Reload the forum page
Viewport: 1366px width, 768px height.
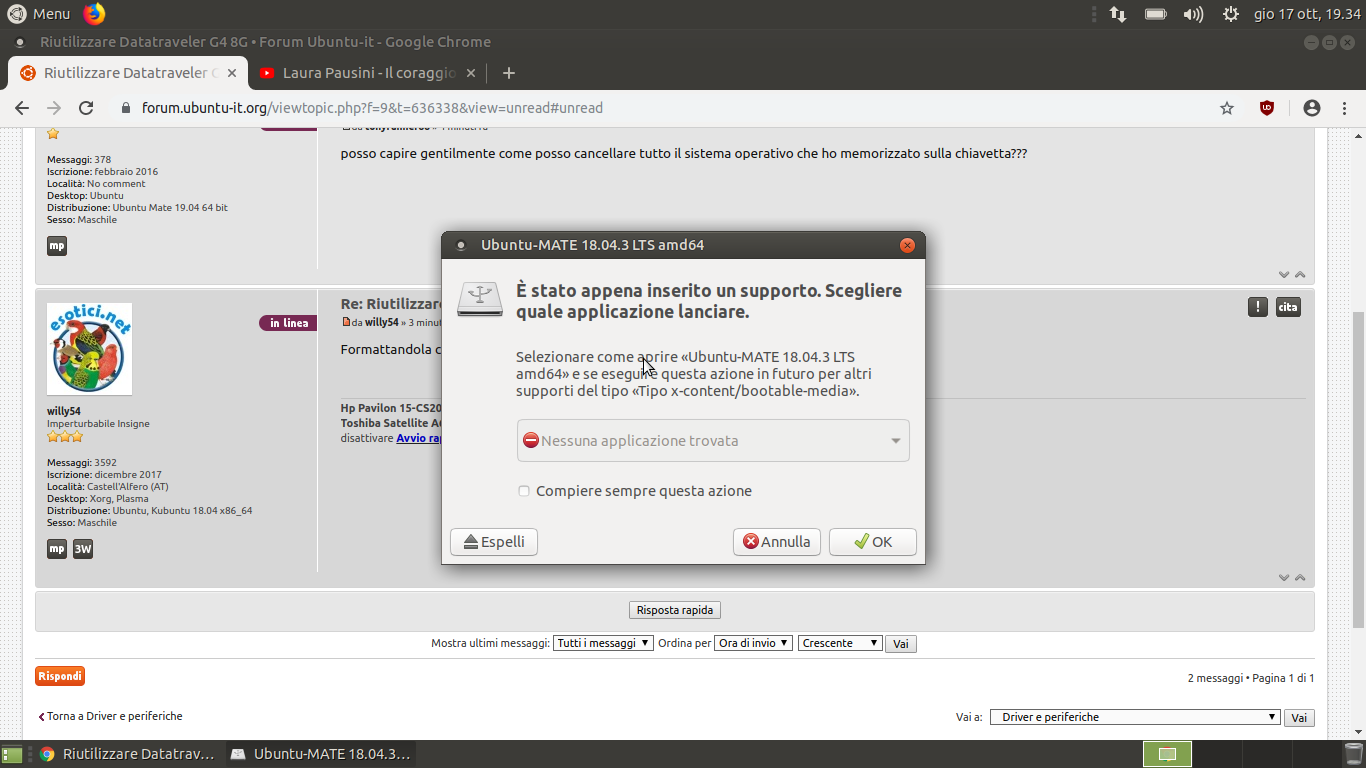click(x=86, y=108)
